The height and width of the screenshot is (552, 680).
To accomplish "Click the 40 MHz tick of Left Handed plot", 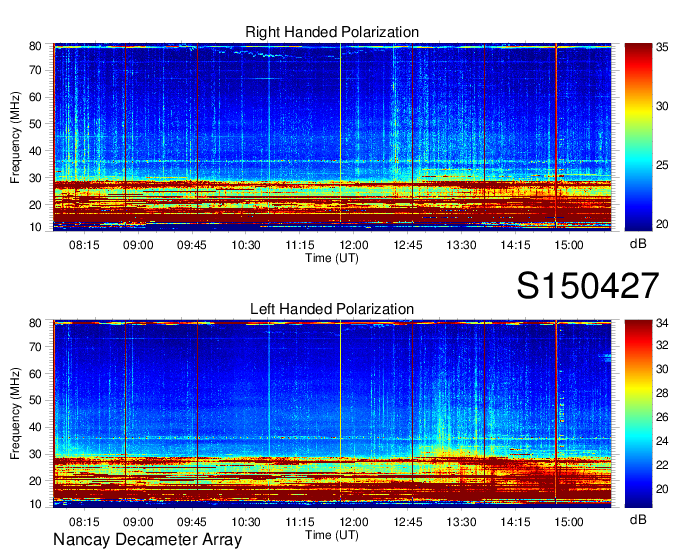I will 35,428.
